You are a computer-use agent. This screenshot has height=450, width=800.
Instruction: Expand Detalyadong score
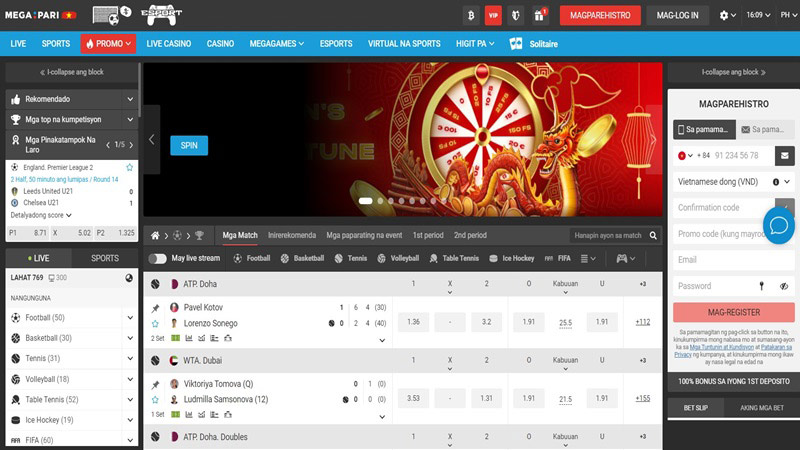(x=41, y=215)
